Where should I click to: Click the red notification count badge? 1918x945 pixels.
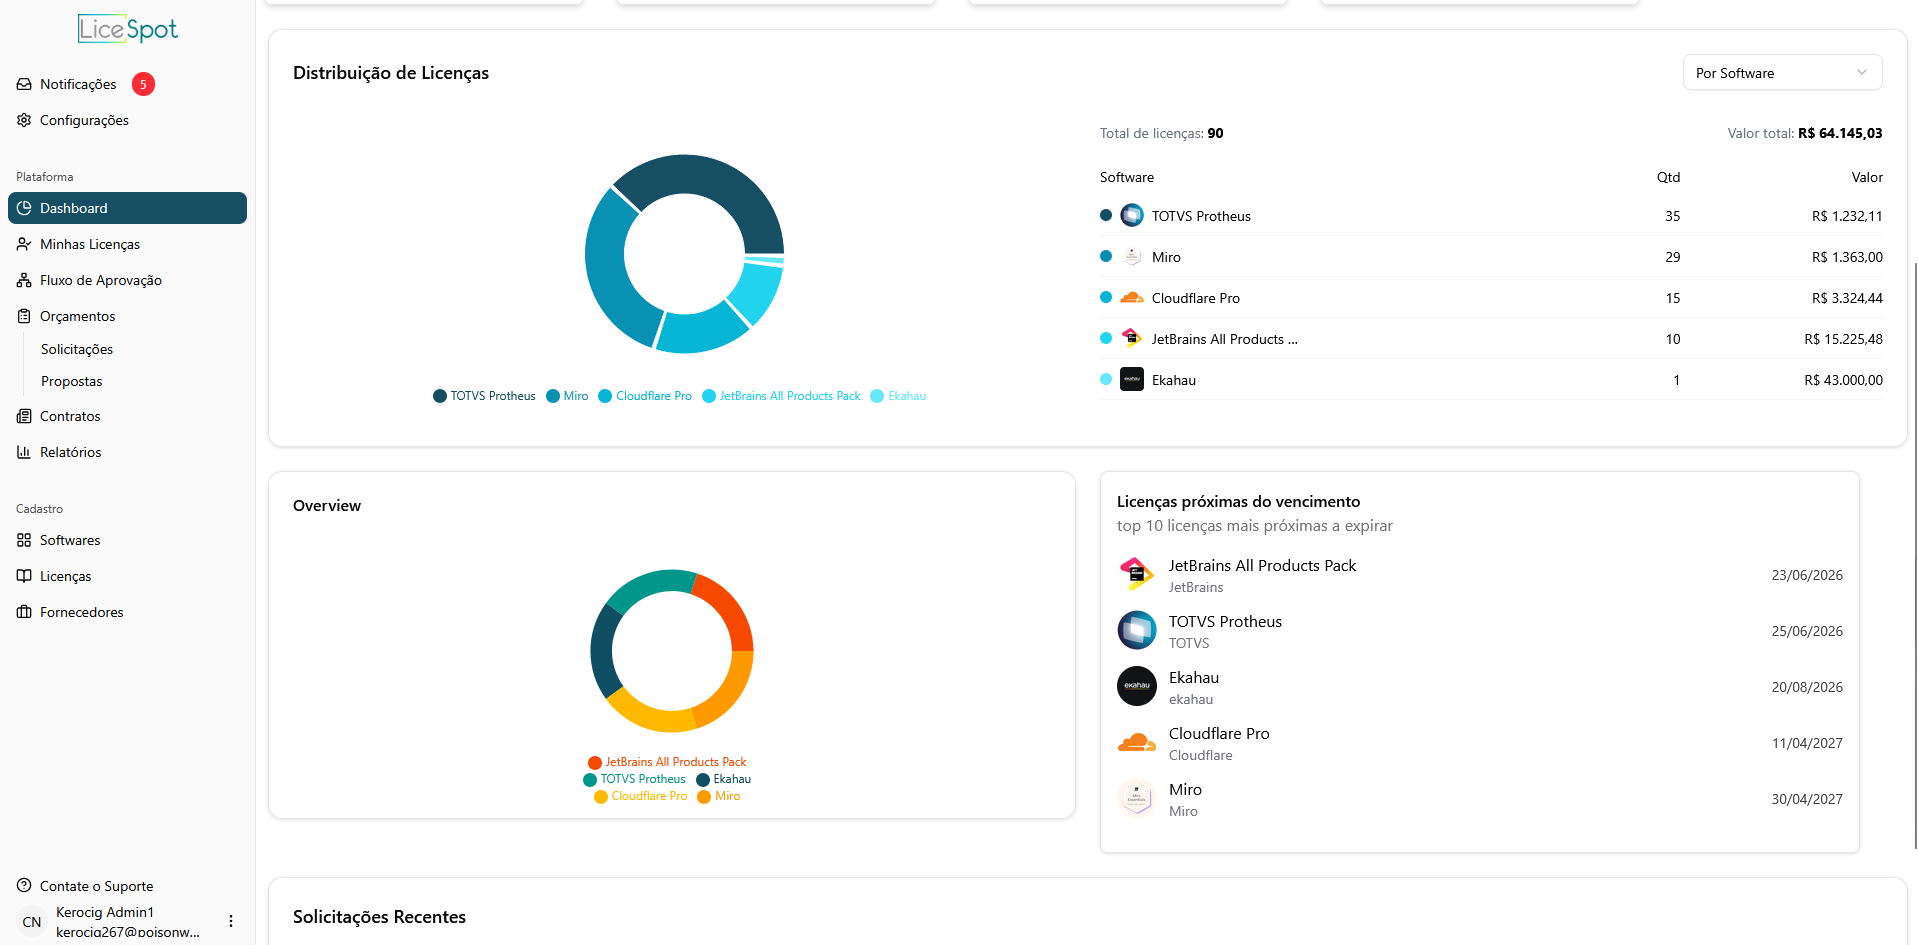pyautogui.click(x=143, y=84)
